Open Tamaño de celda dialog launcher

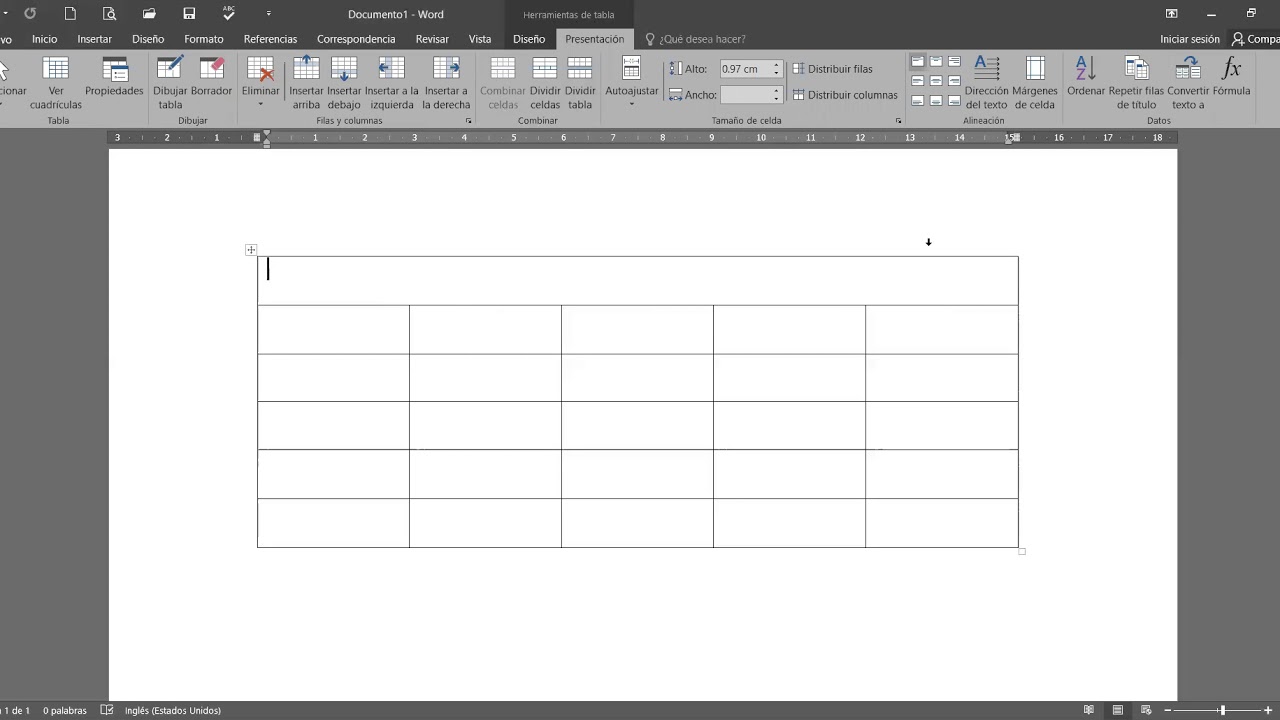click(x=898, y=121)
